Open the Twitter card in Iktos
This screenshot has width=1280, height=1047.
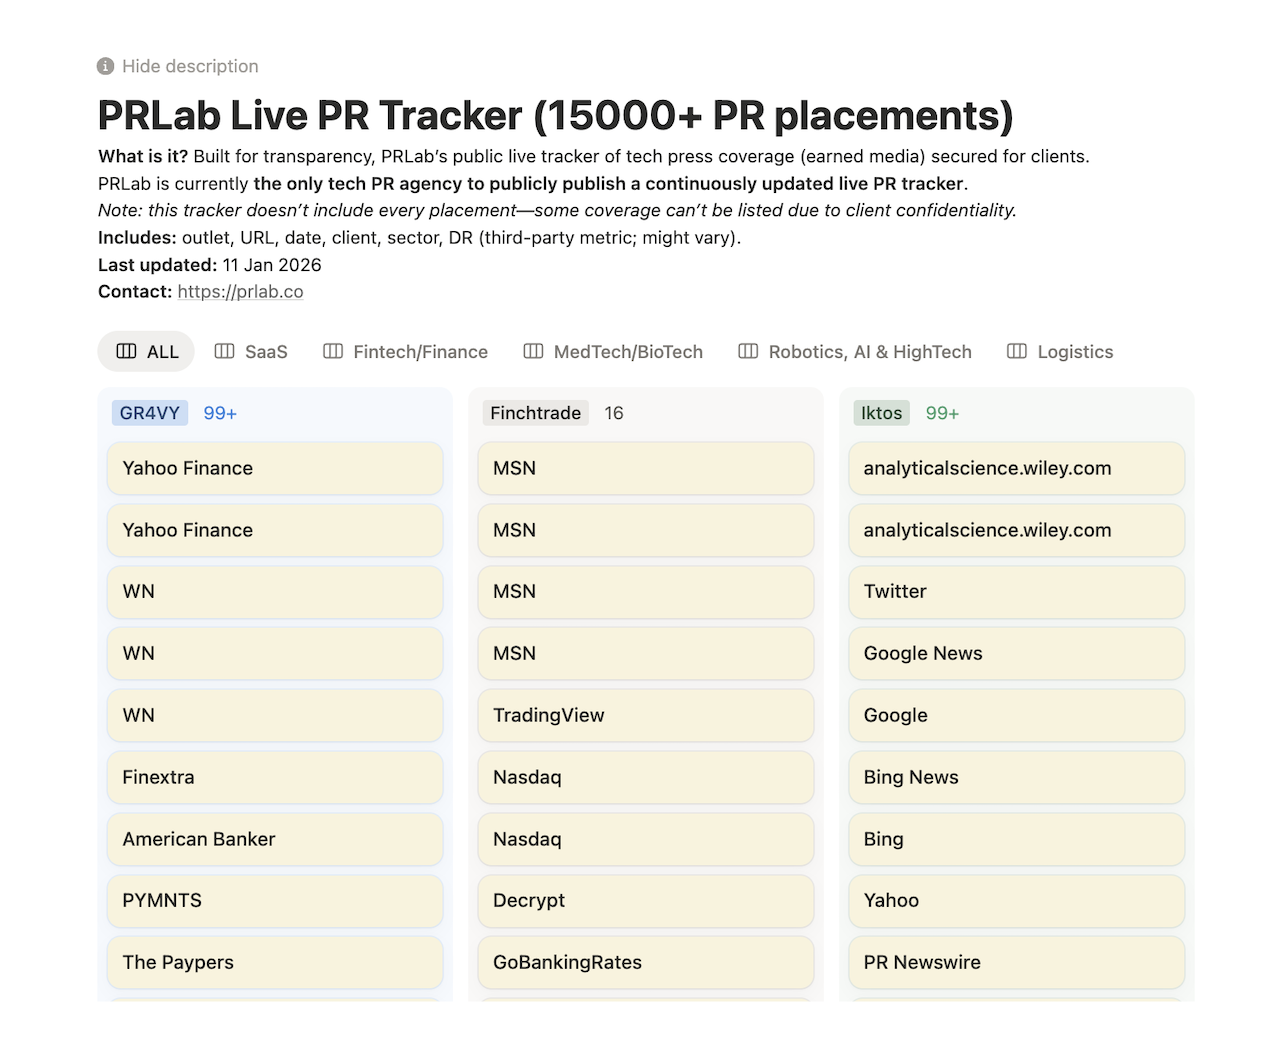1017,591
